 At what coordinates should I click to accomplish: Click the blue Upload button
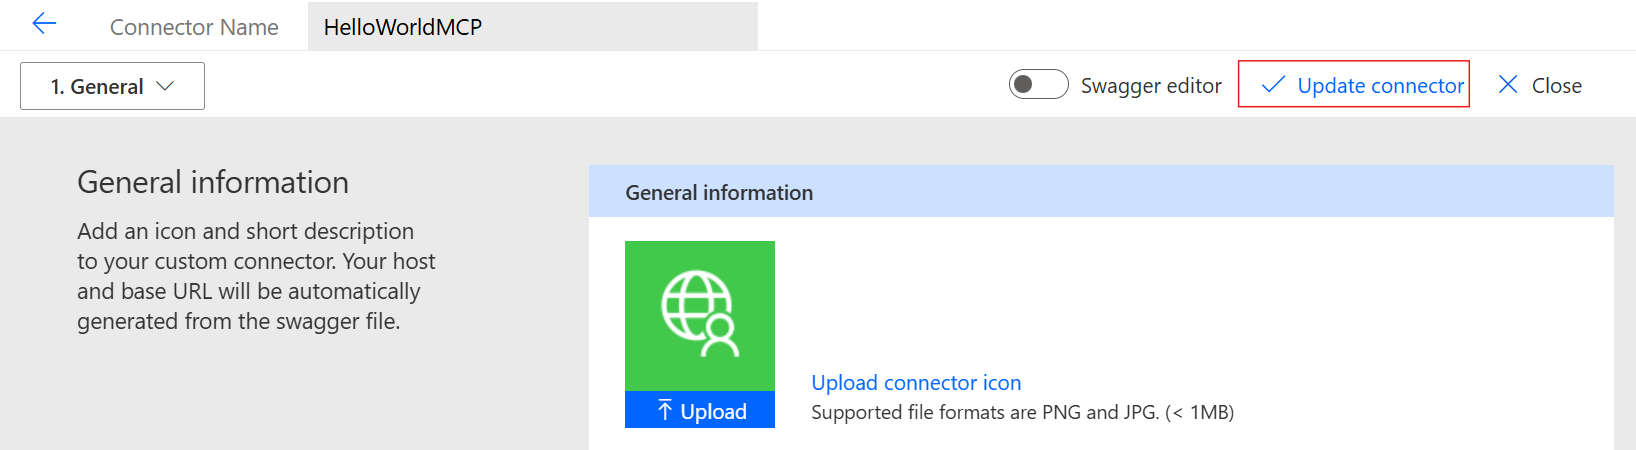pos(700,410)
